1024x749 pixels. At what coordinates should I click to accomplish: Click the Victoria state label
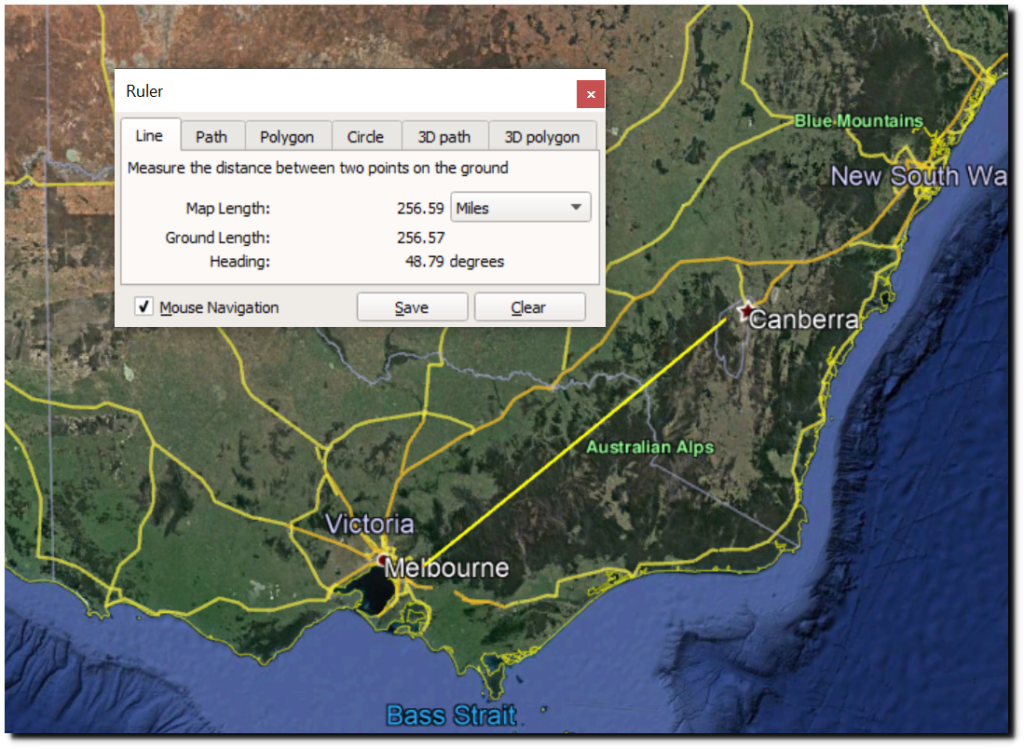click(x=369, y=524)
